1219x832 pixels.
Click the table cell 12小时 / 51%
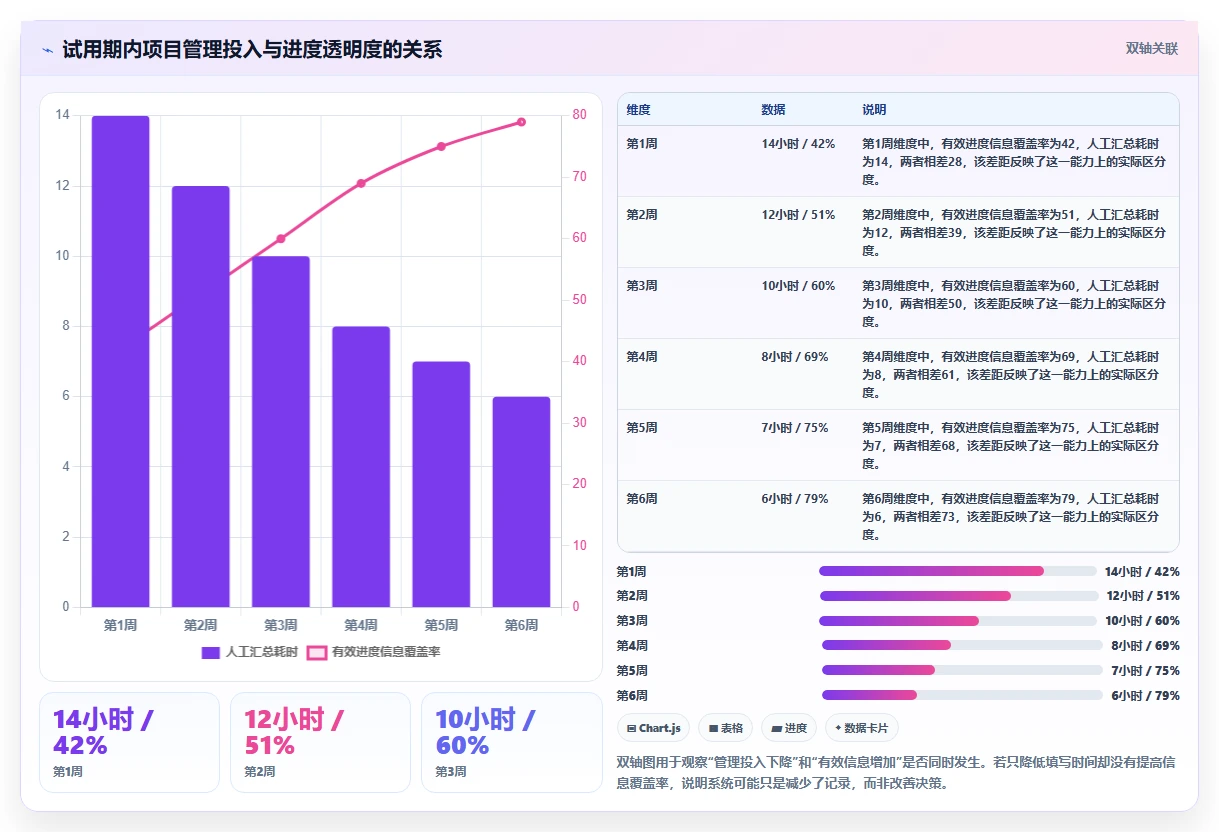pyautogui.click(x=798, y=215)
